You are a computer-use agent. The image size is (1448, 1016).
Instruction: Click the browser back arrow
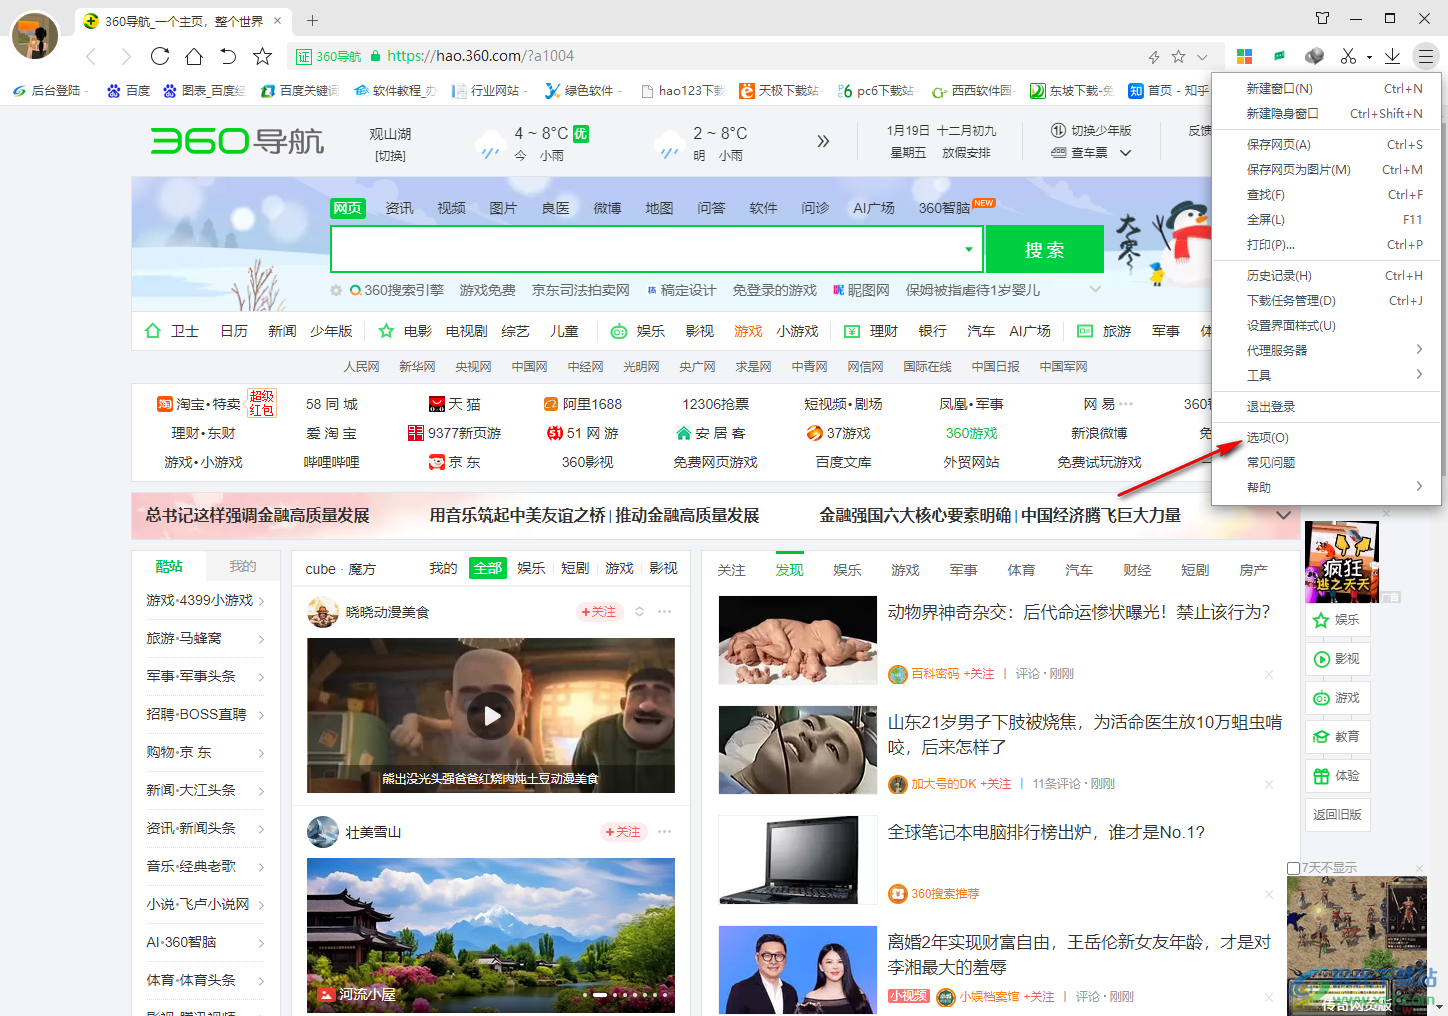(92, 56)
